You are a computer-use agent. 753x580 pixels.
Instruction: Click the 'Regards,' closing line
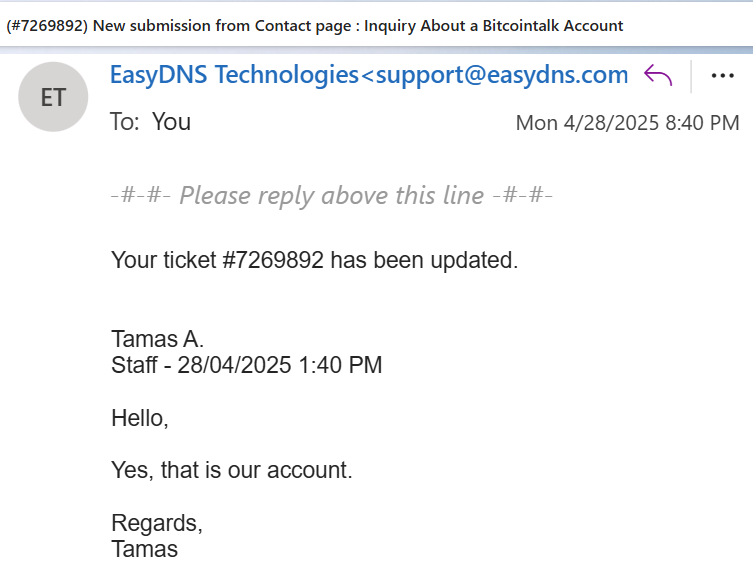click(157, 523)
